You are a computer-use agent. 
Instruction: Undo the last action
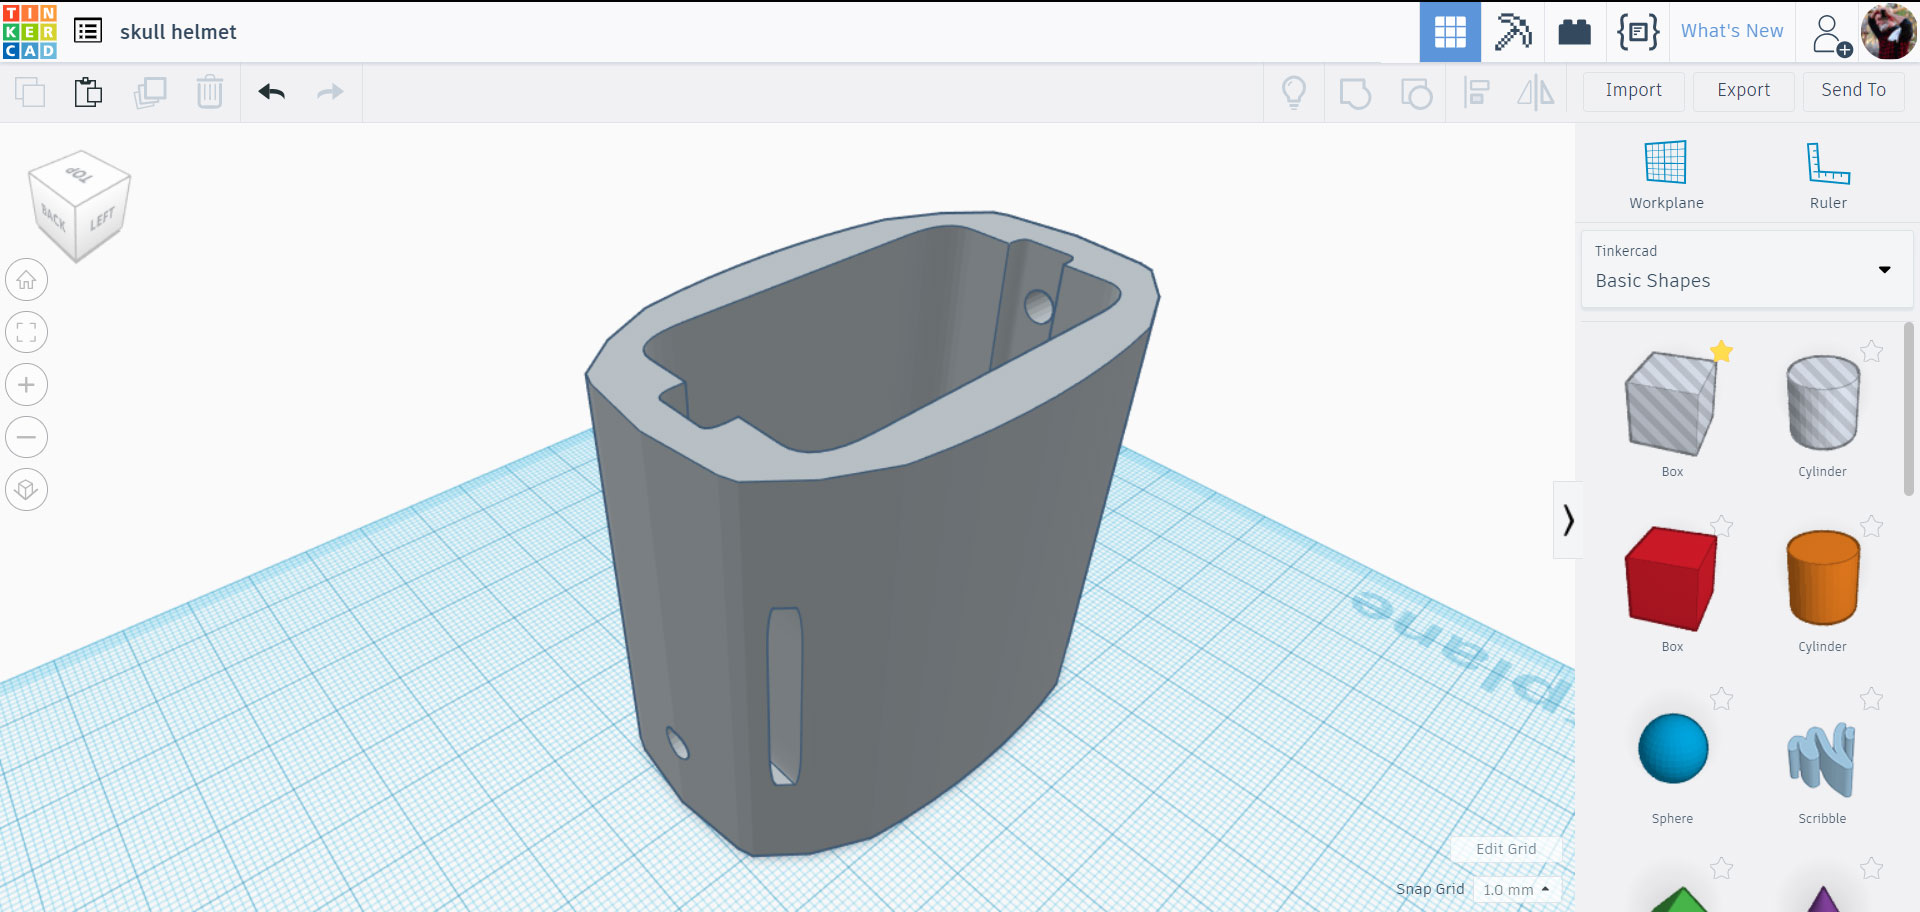click(272, 92)
